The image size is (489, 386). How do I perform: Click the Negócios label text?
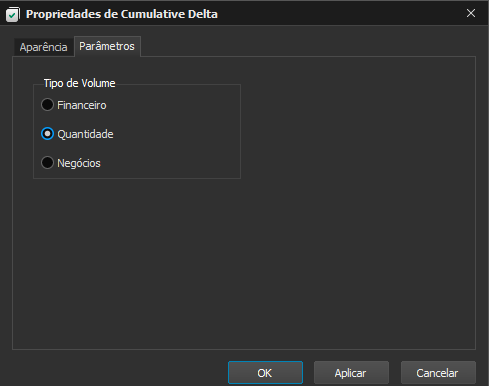pos(79,163)
